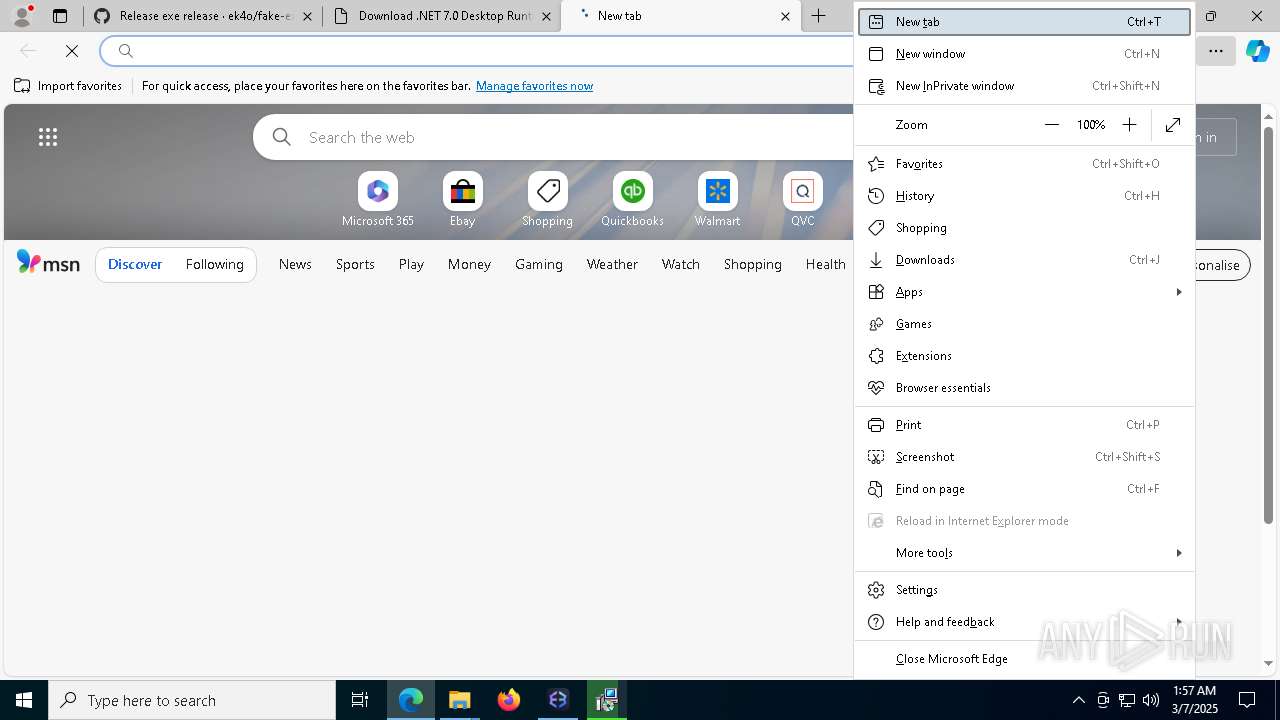Image resolution: width=1280 pixels, height=720 pixels.
Task: Open the volume control in system tray
Action: pos(1150,700)
